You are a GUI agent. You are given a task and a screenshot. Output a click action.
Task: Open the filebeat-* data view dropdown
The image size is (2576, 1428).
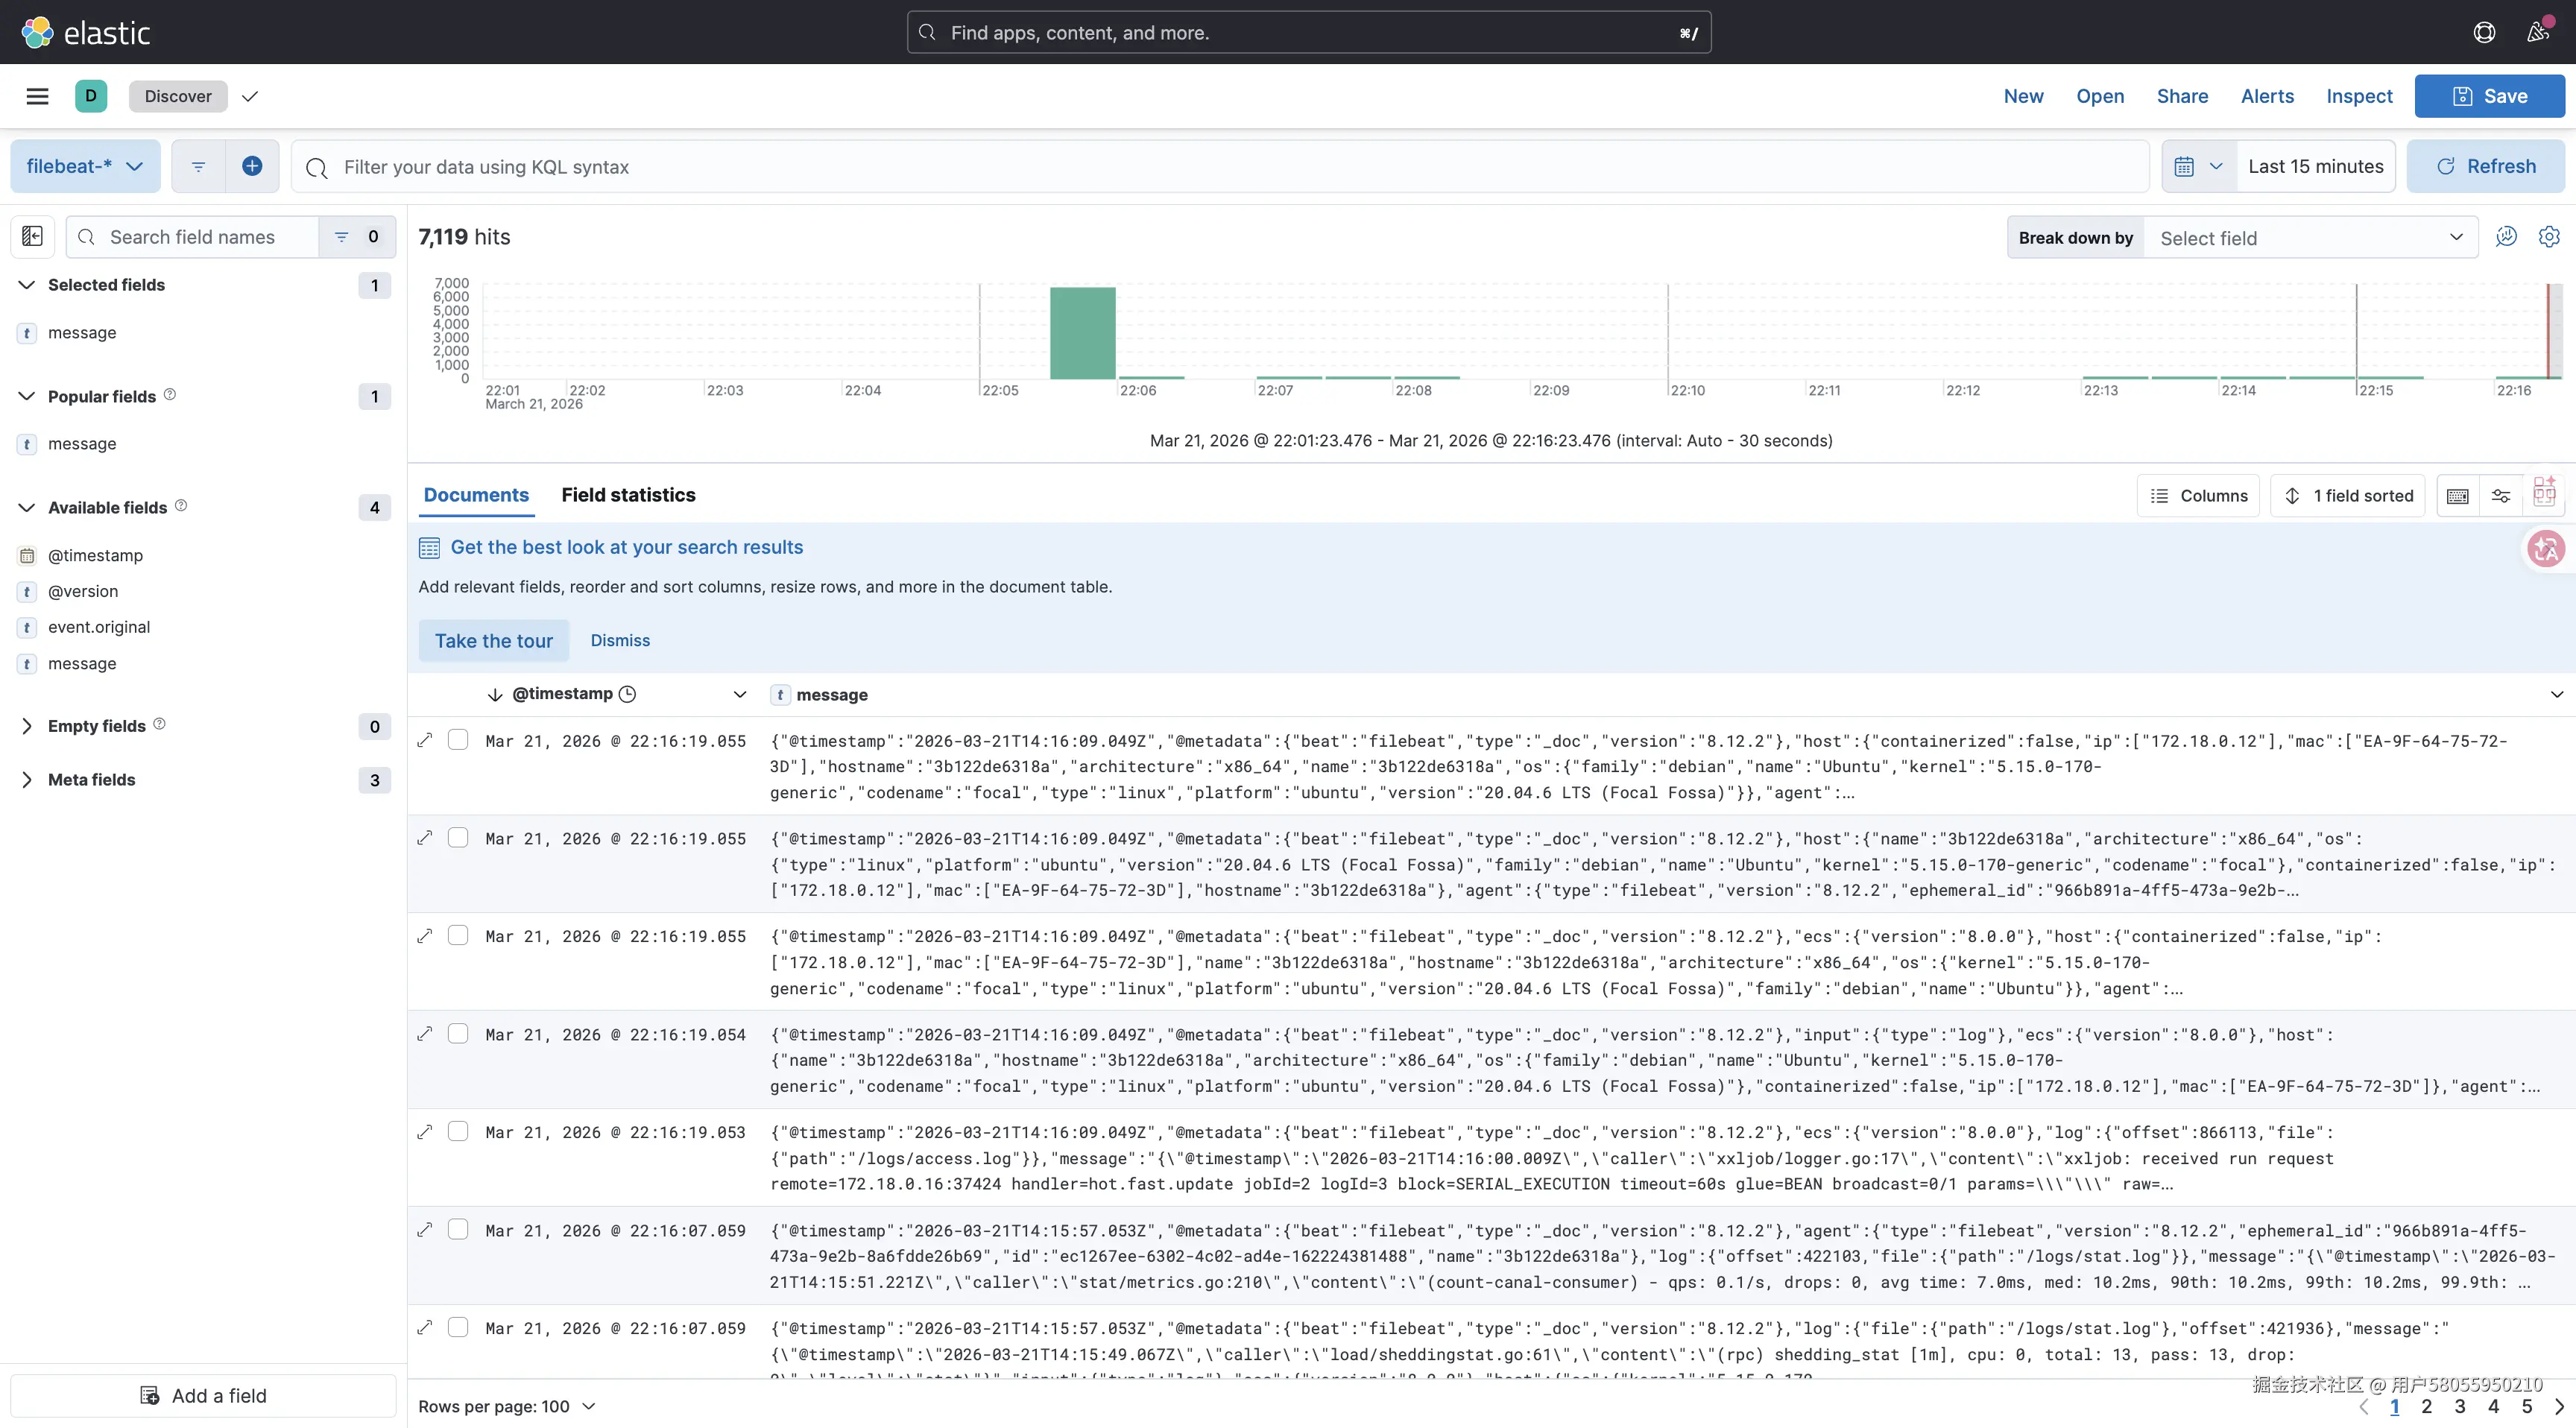85,166
